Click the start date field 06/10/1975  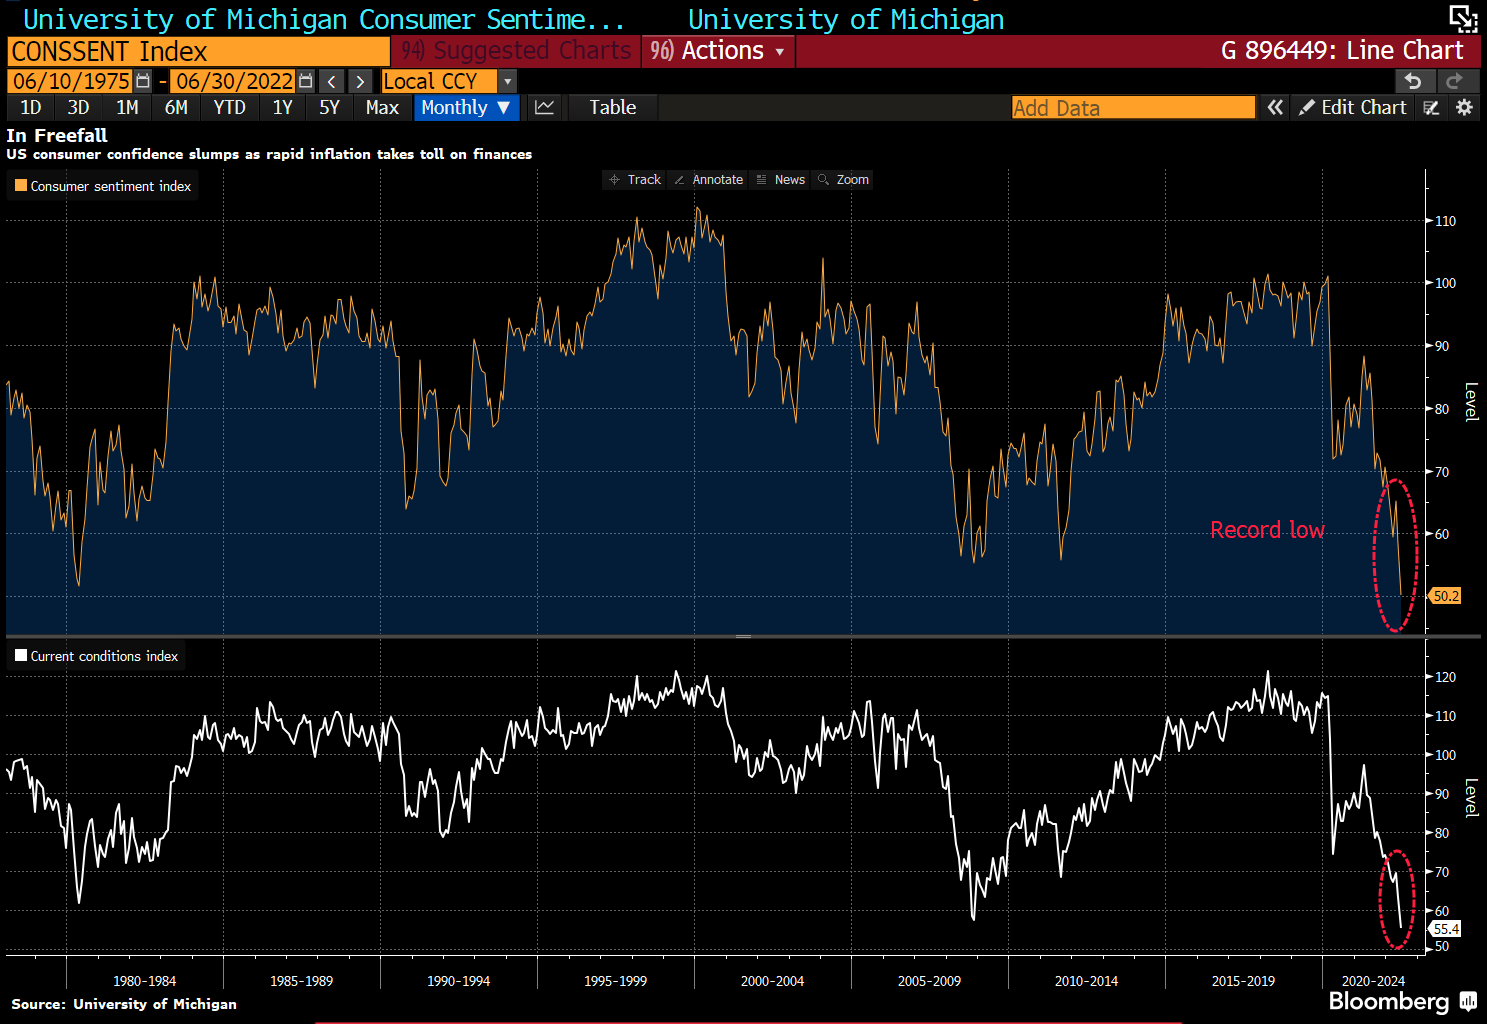[x=71, y=81]
